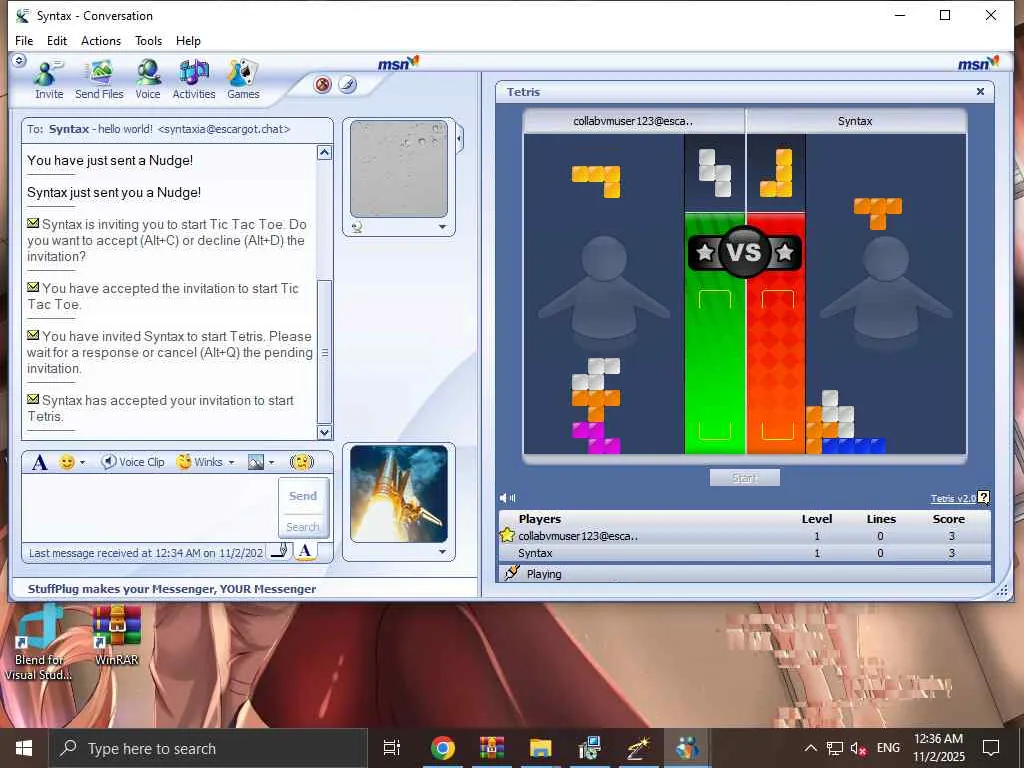Viewport: 1024px width, 768px height.
Task: Open Blend for Visual Studio shortcut
Action: coord(39,642)
